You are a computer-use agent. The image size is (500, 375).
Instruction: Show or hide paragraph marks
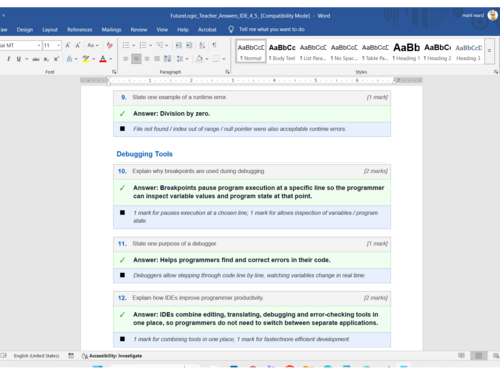(214, 45)
